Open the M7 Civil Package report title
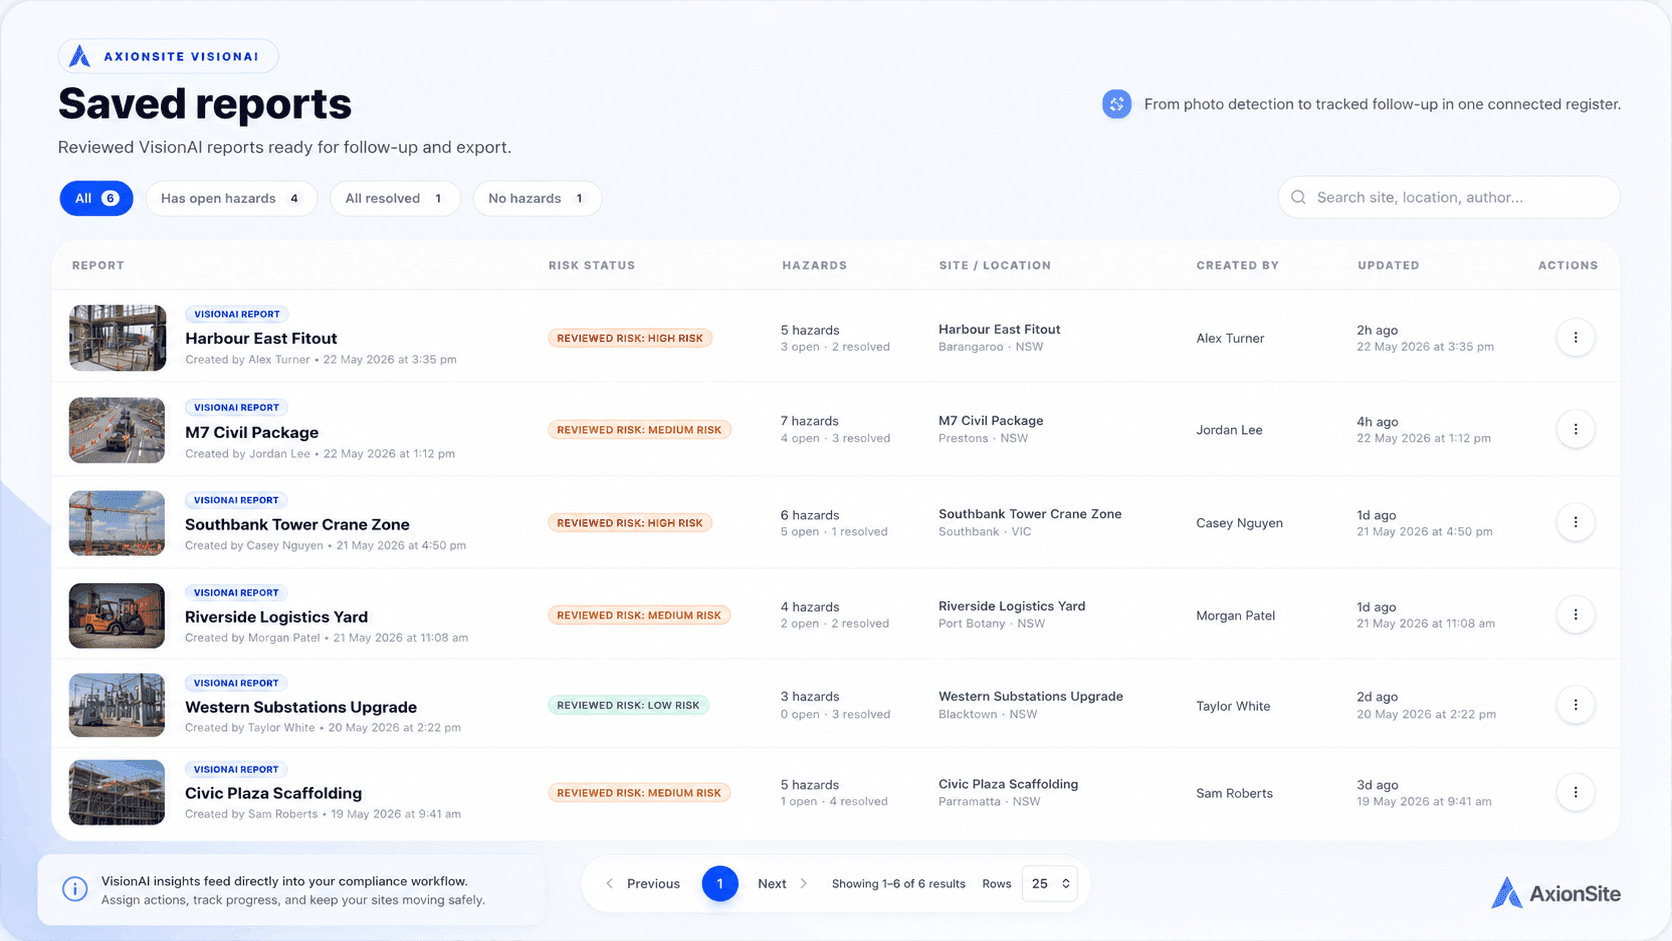 (x=252, y=432)
